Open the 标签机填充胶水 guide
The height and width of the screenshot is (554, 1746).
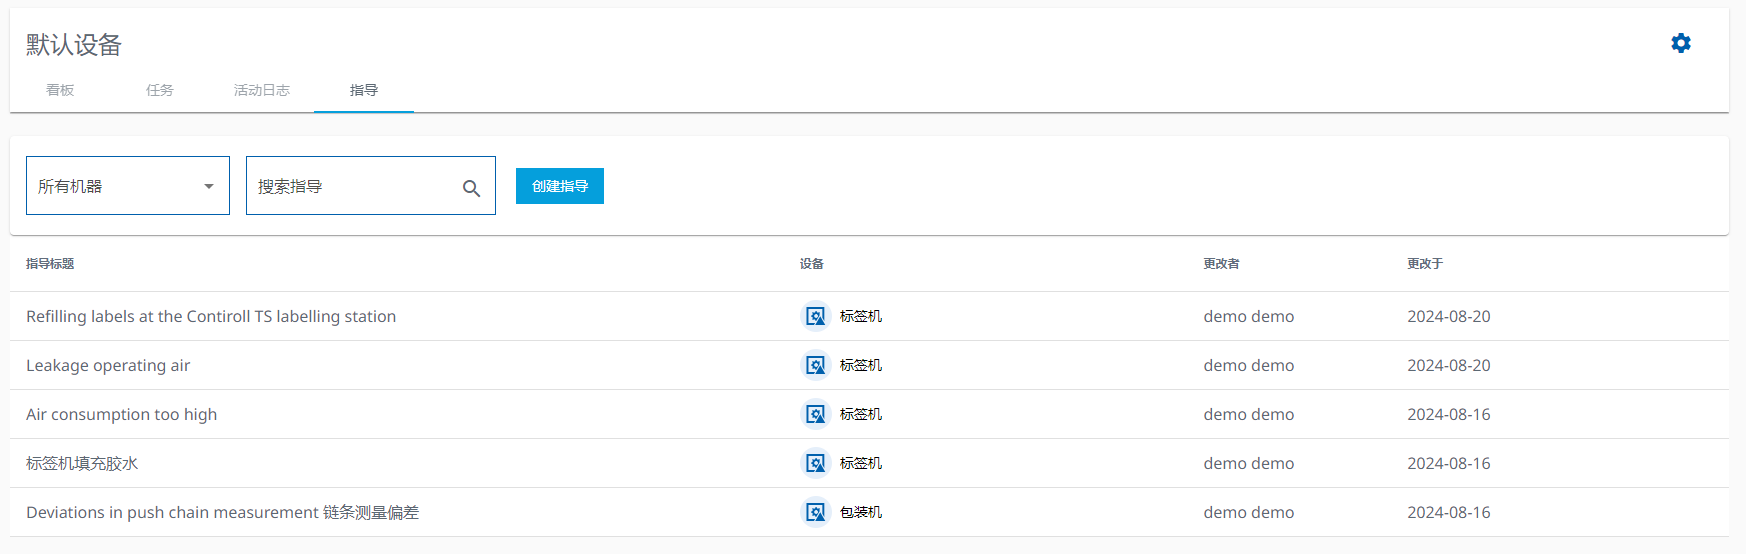point(82,463)
